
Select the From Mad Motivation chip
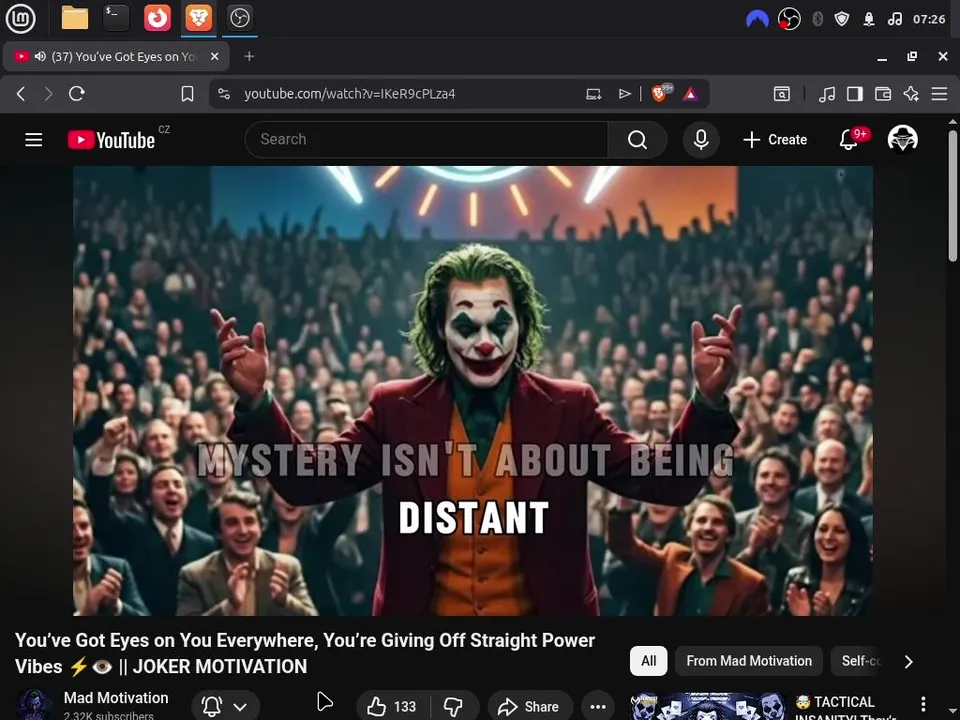(x=749, y=661)
